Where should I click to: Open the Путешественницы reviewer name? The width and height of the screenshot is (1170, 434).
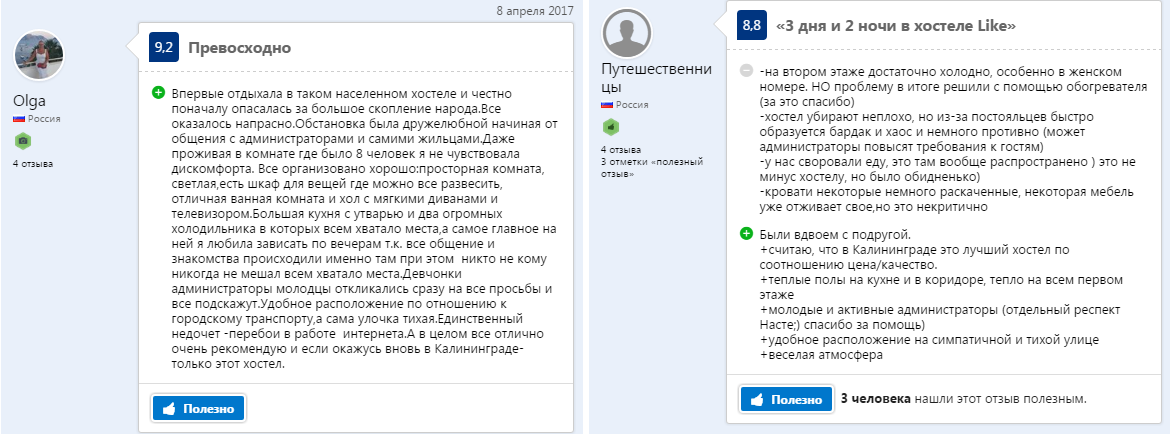point(655,78)
